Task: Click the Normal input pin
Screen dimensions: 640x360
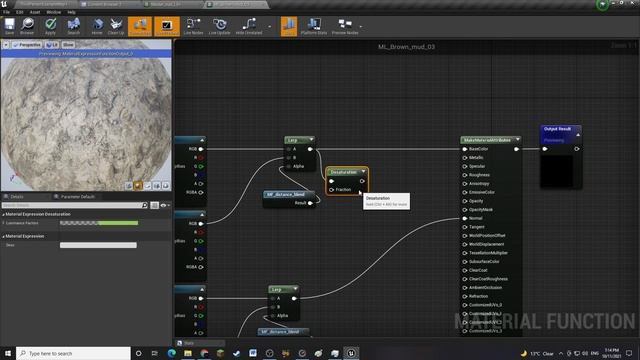Action: [465, 218]
